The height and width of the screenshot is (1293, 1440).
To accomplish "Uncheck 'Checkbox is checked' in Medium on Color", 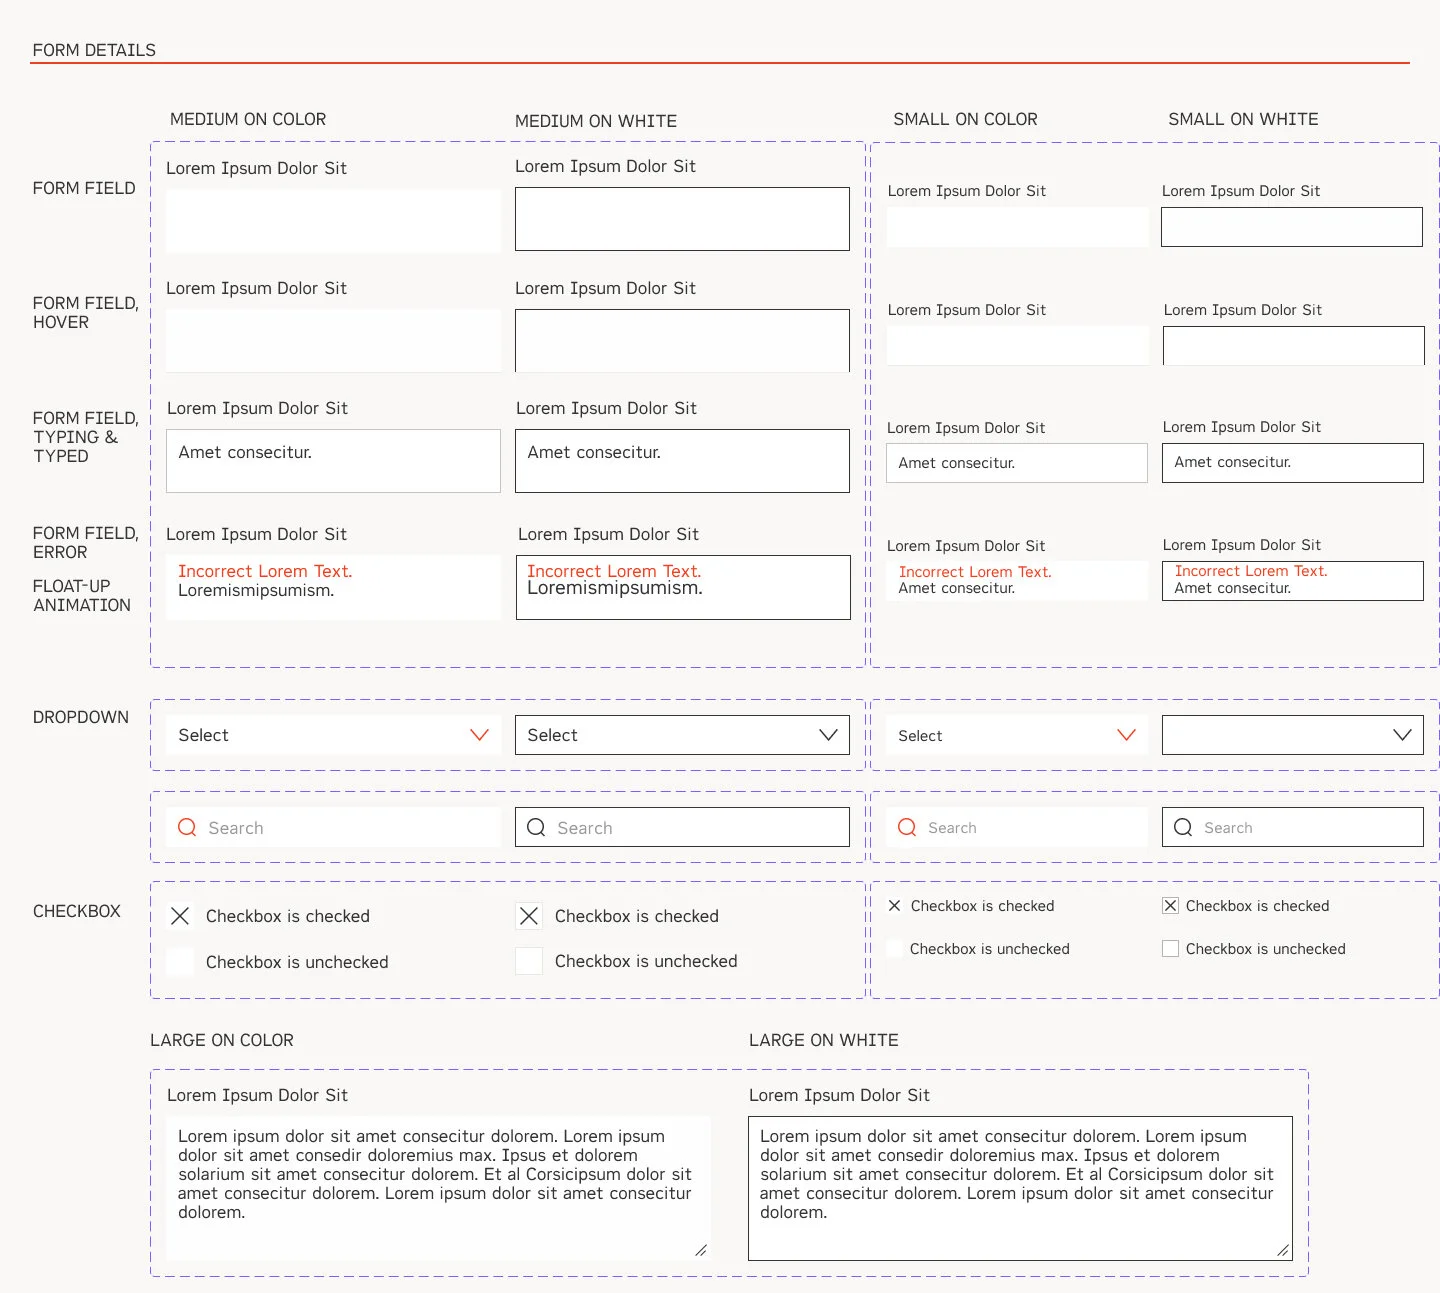I will tap(180, 915).
